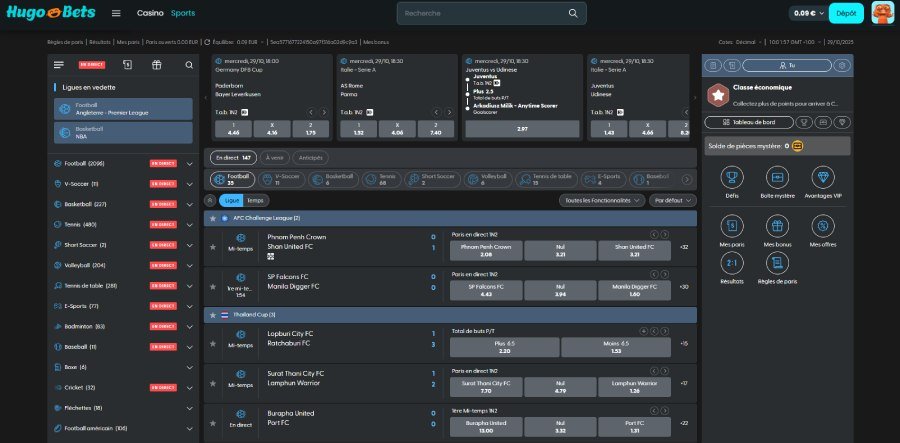
Task: Open the Par défaut sort dropdown
Action: click(673, 200)
